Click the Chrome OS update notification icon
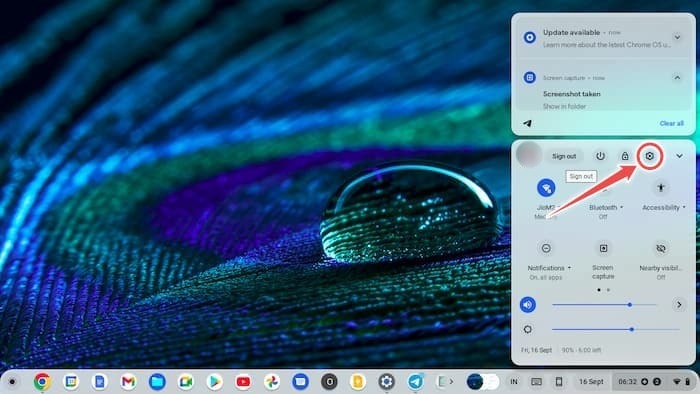 [529, 37]
